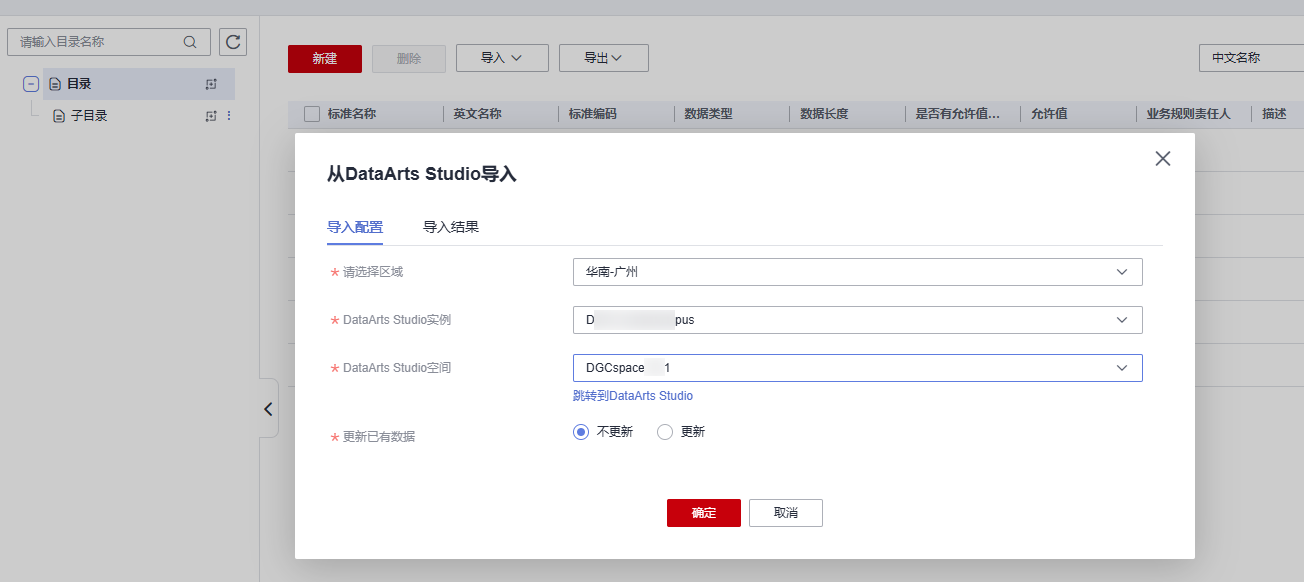The height and width of the screenshot is (582, 1304).
Task: Click the add icon beside 子目录
Action: (x=211, y=116)
